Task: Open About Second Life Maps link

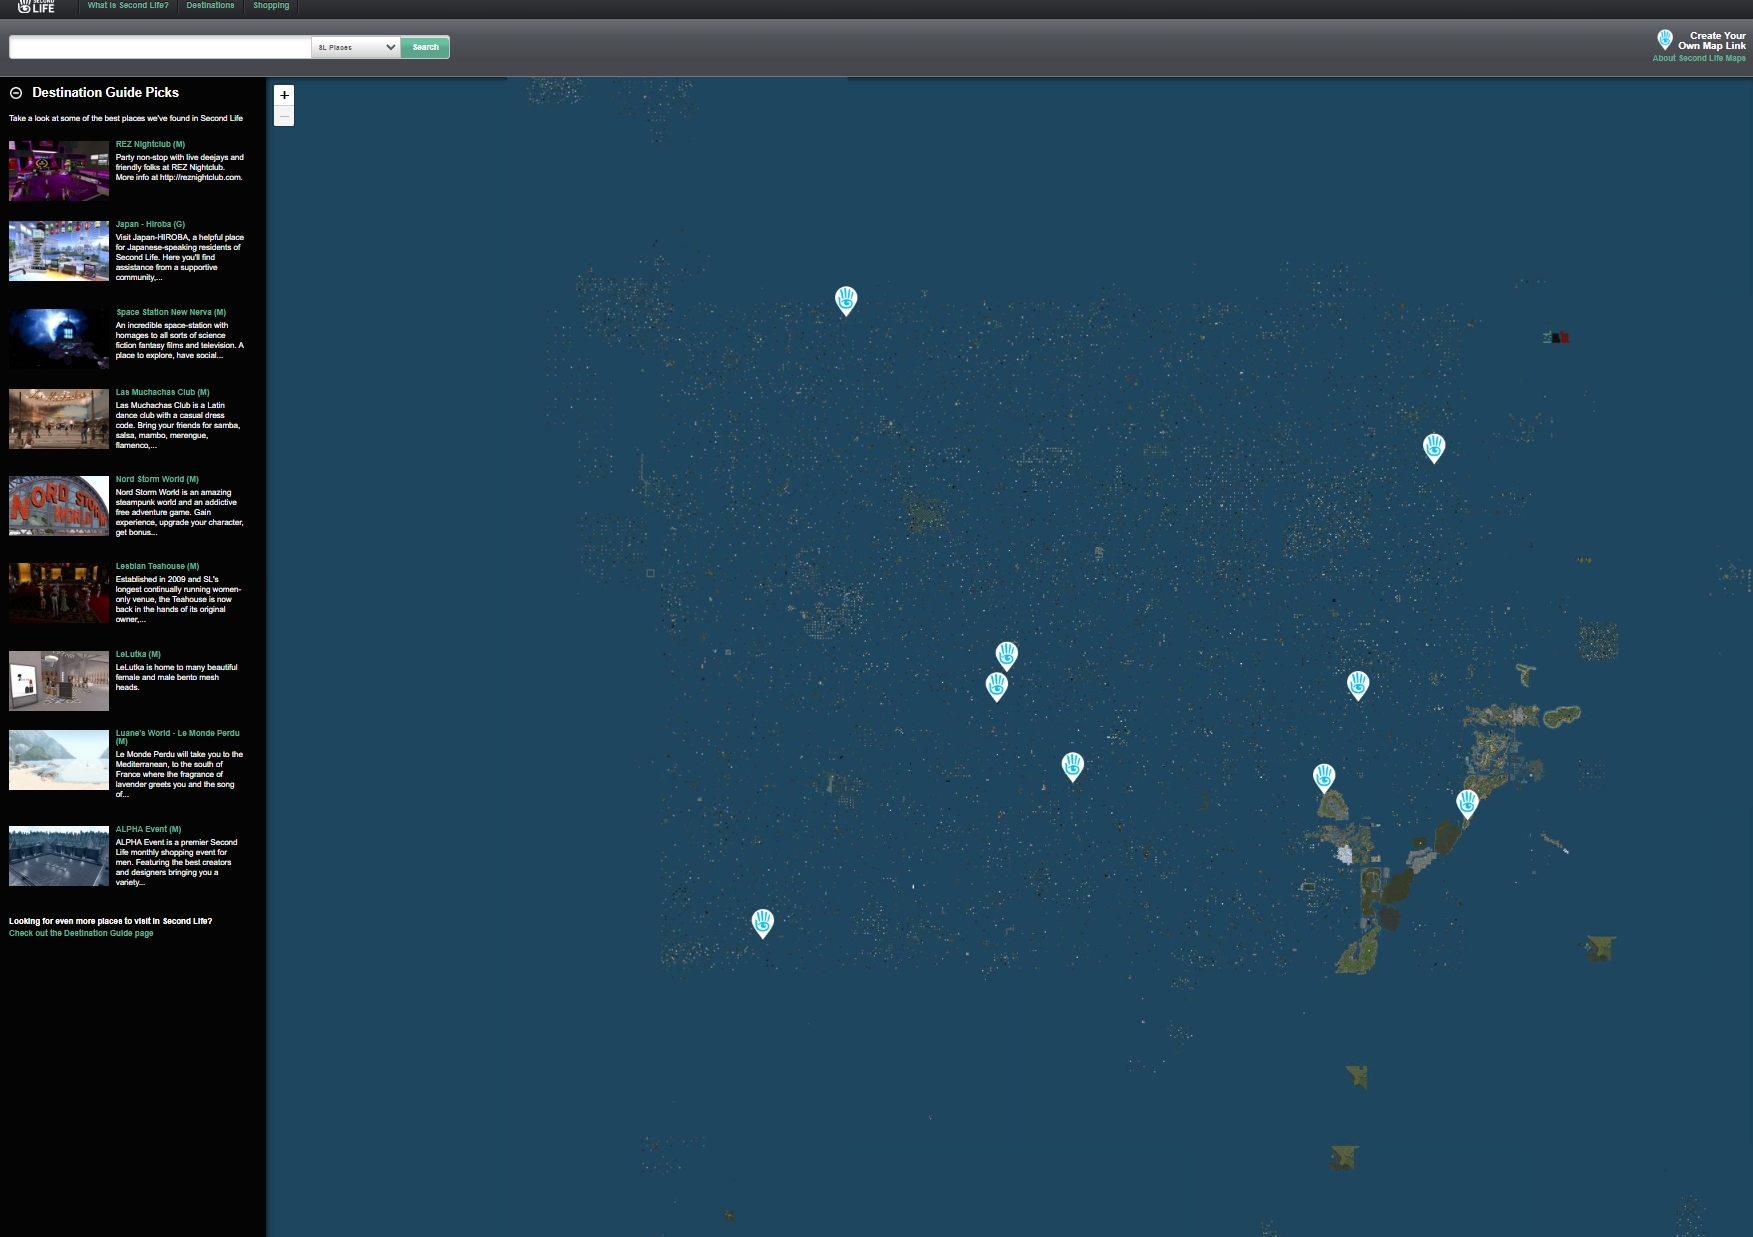Action: click(1699, 58)
